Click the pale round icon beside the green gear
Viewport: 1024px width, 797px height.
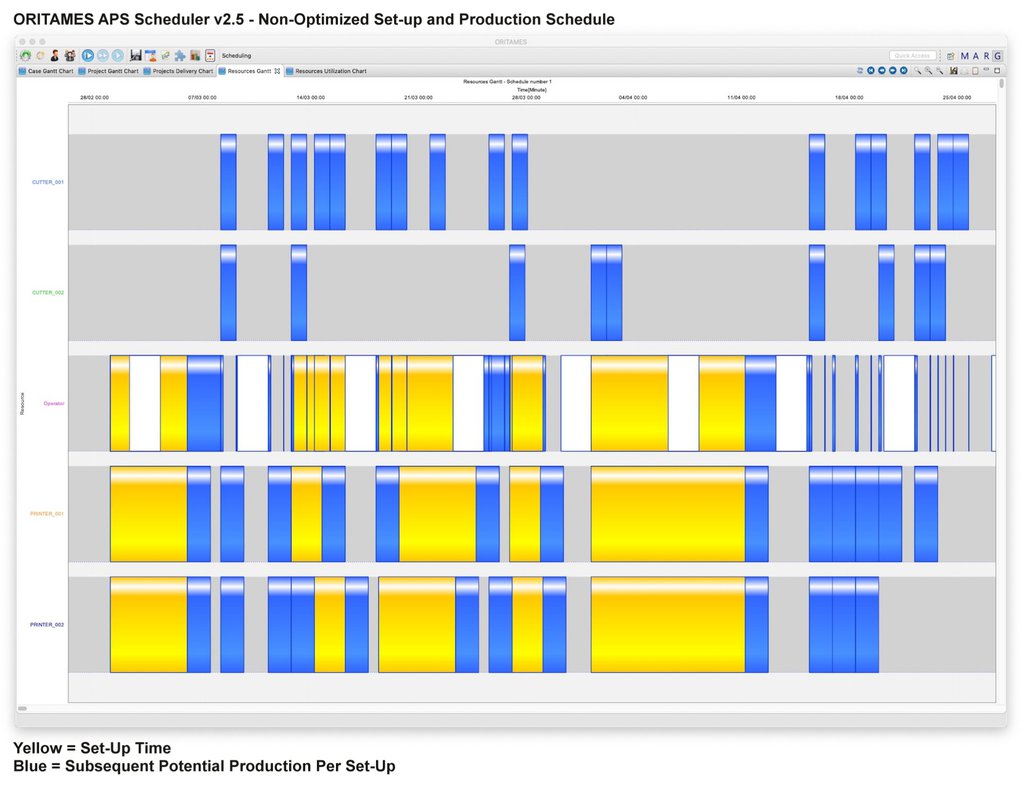click(40, 56)
